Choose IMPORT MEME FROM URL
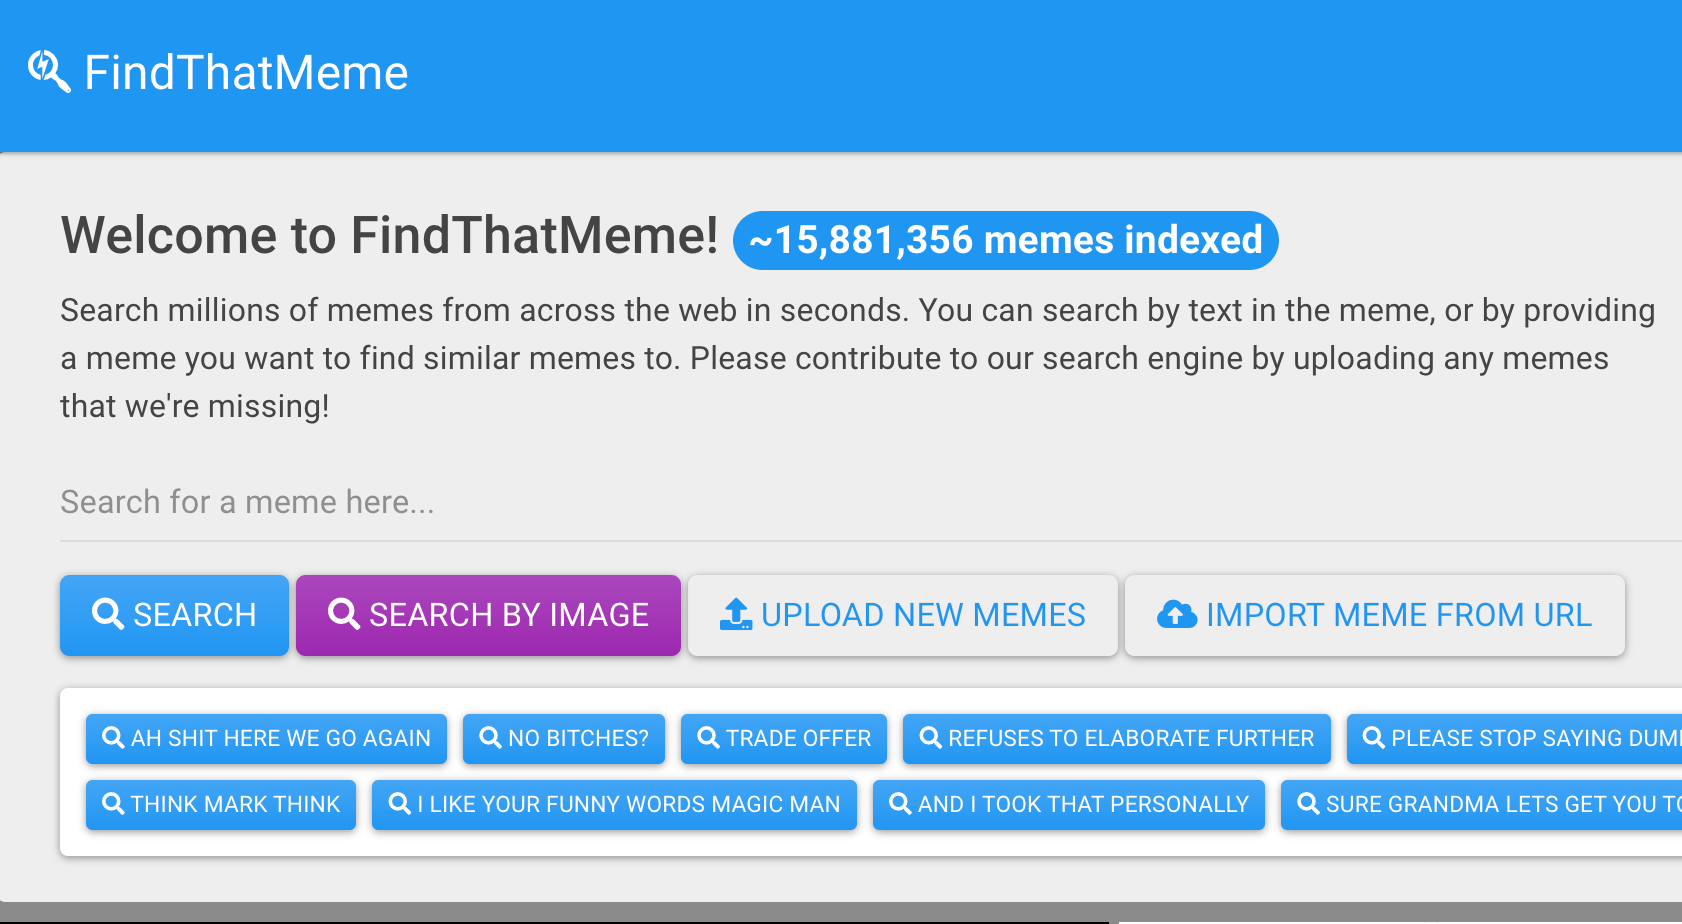This screenshot has height=924, width=1682. coord(1375,615)
